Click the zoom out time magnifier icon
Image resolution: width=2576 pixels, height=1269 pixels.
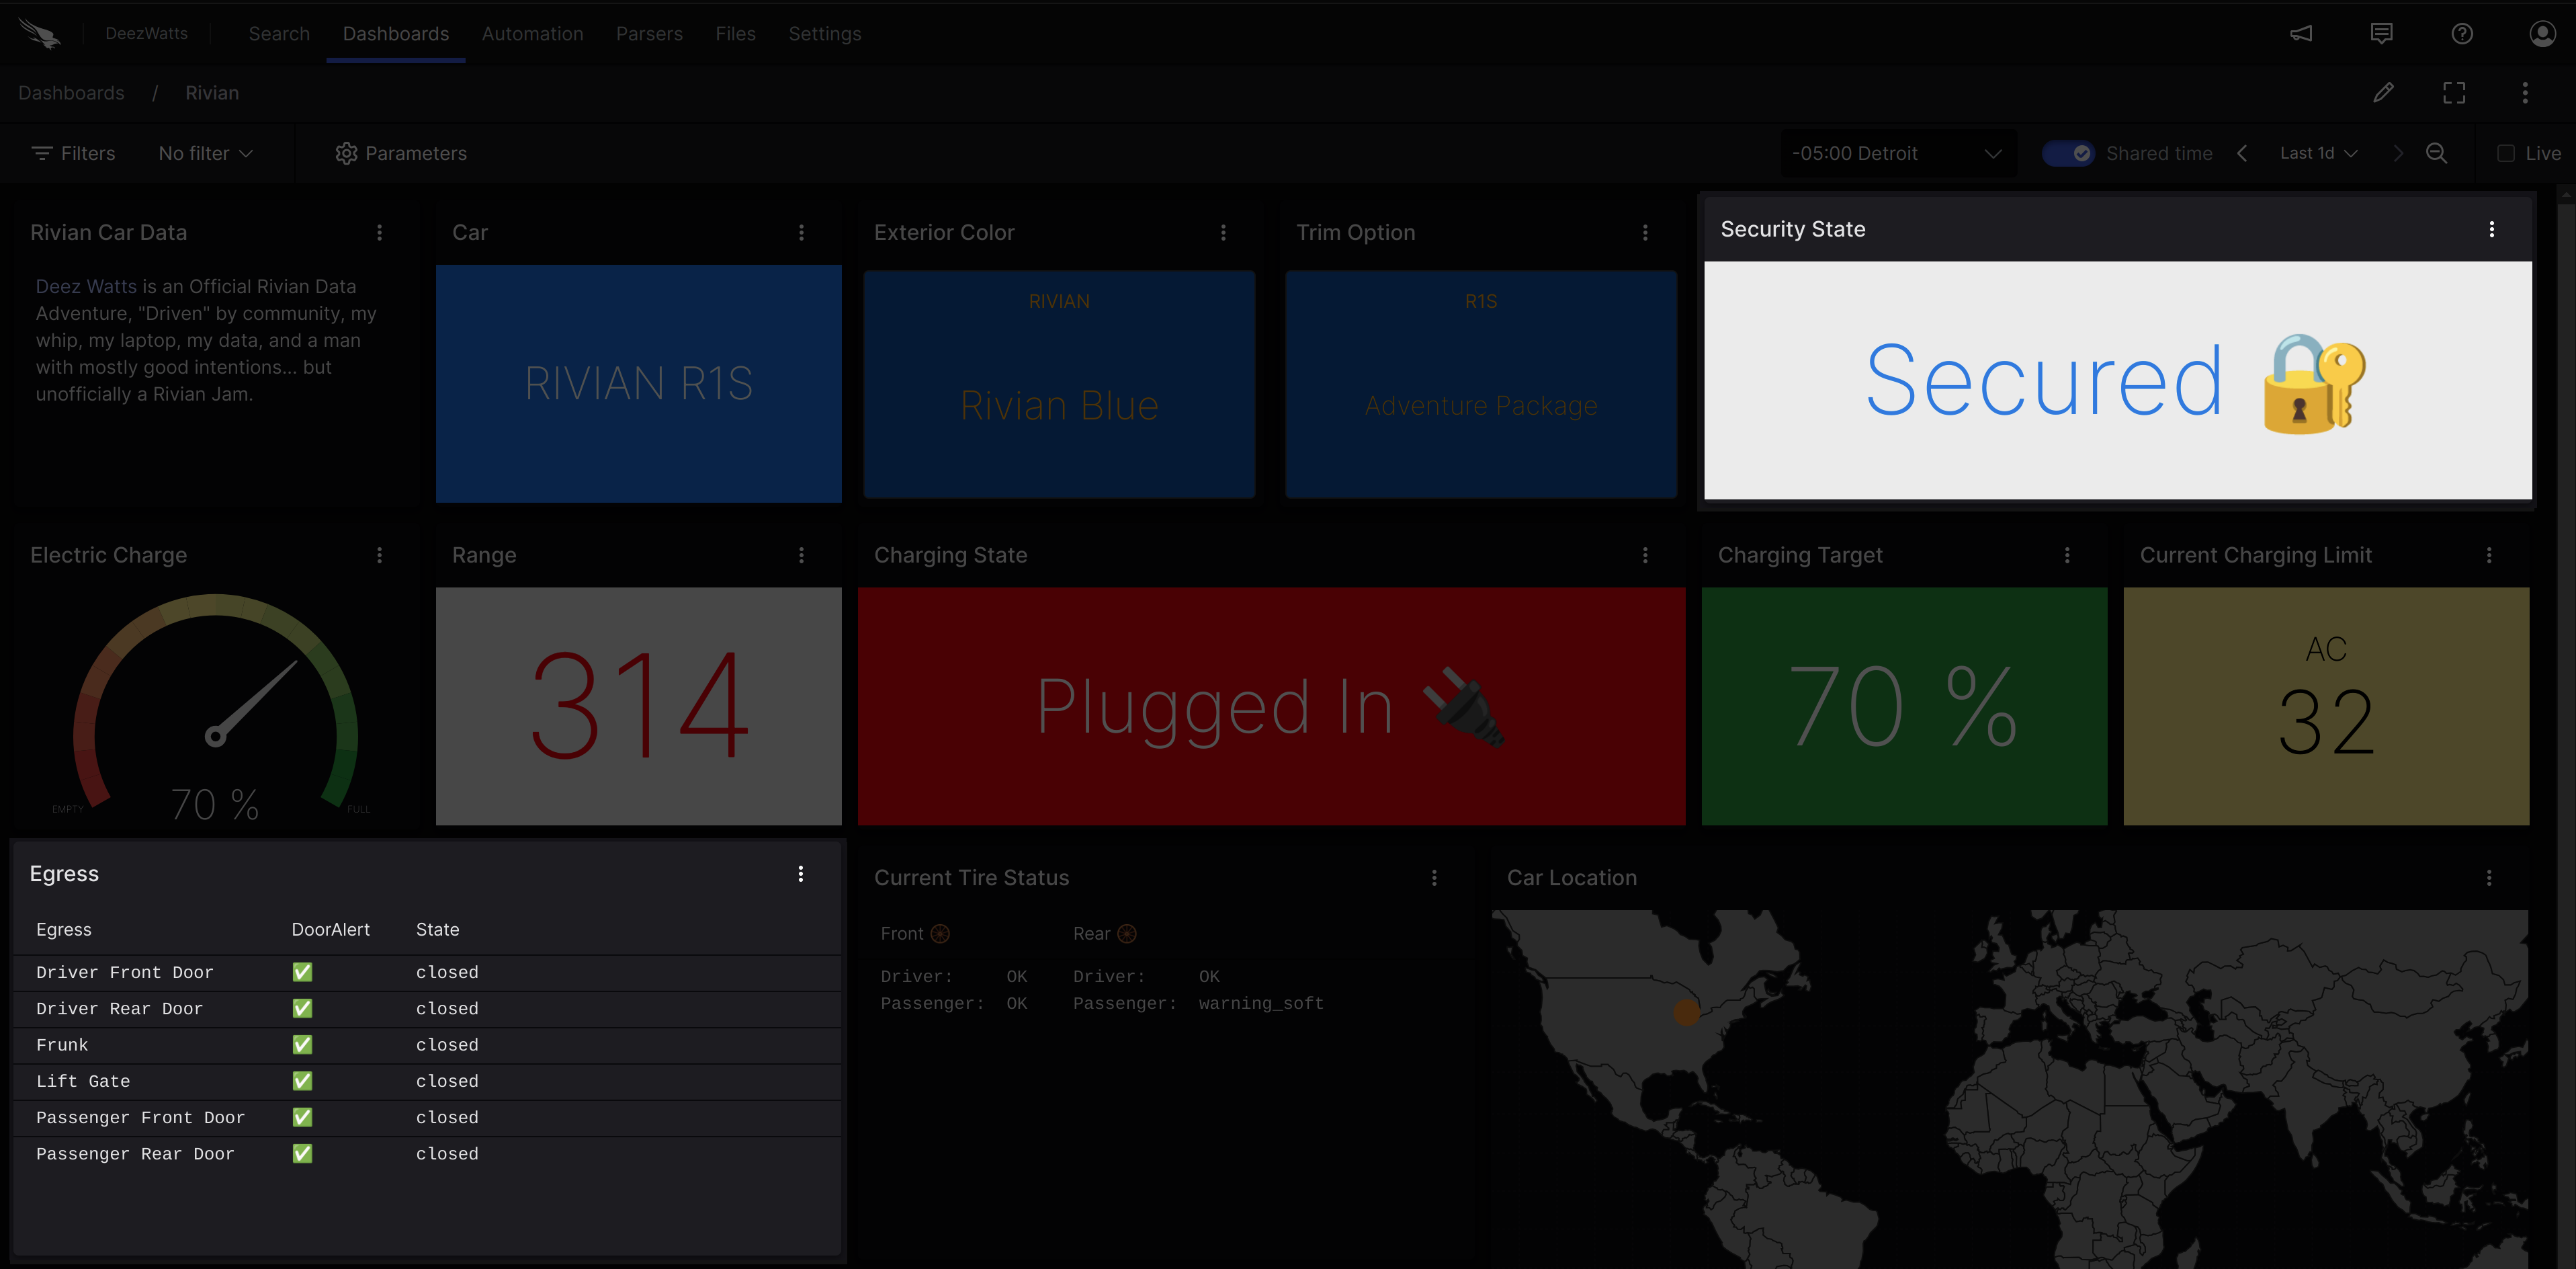coord(2436,153)
